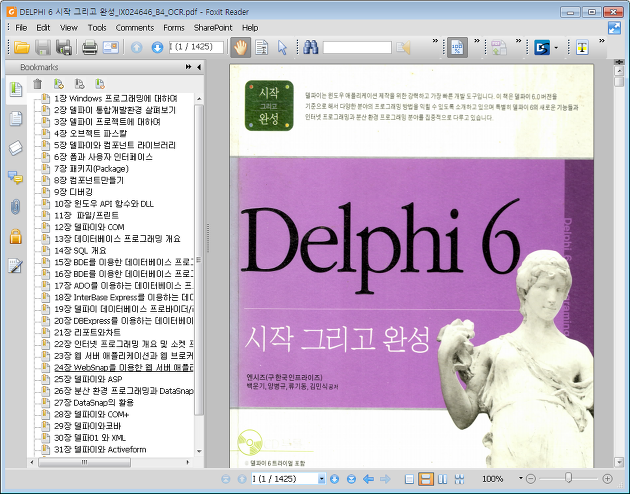The height and width of the screenshot is (494, 630).
Task: Open the Comments panel icon
Action: (16, 177)
